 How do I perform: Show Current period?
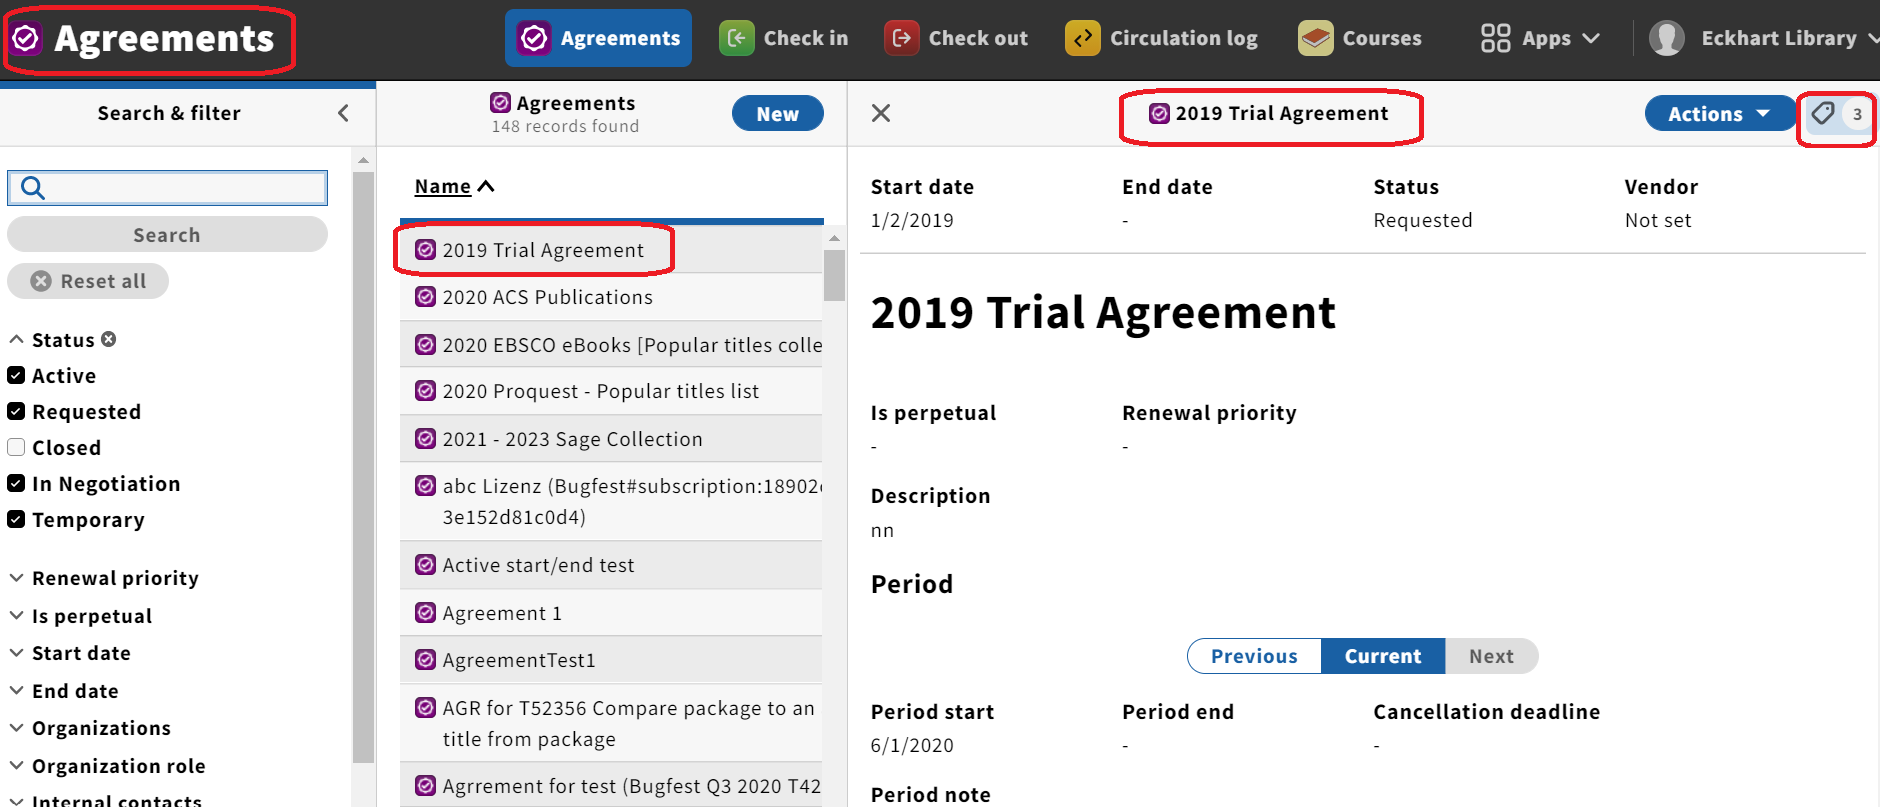tap(1383, 656)
